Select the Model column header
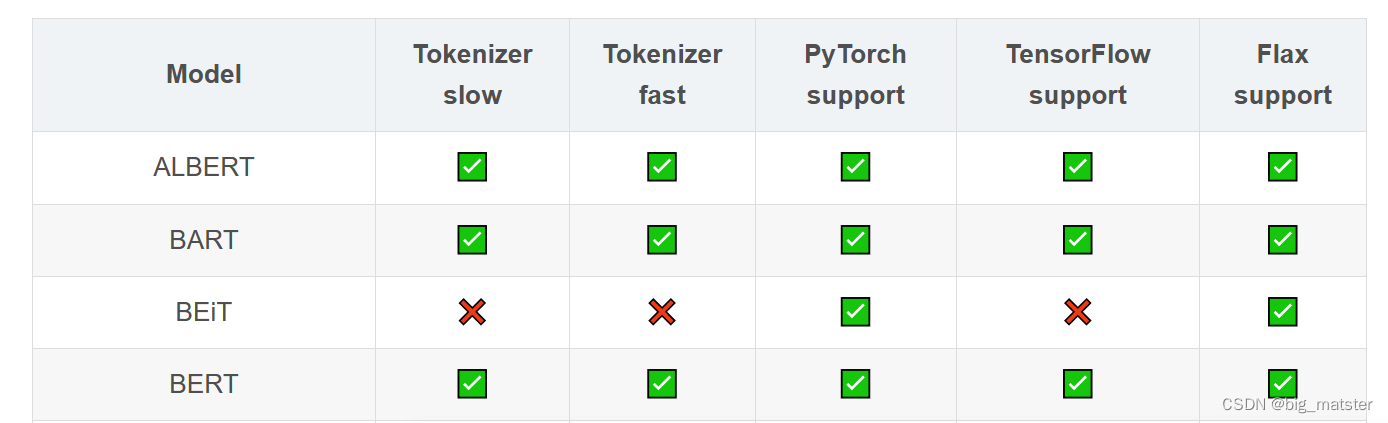Image resolution: width=1388 pixels, height=423 pixels. (x=204, y=74)
